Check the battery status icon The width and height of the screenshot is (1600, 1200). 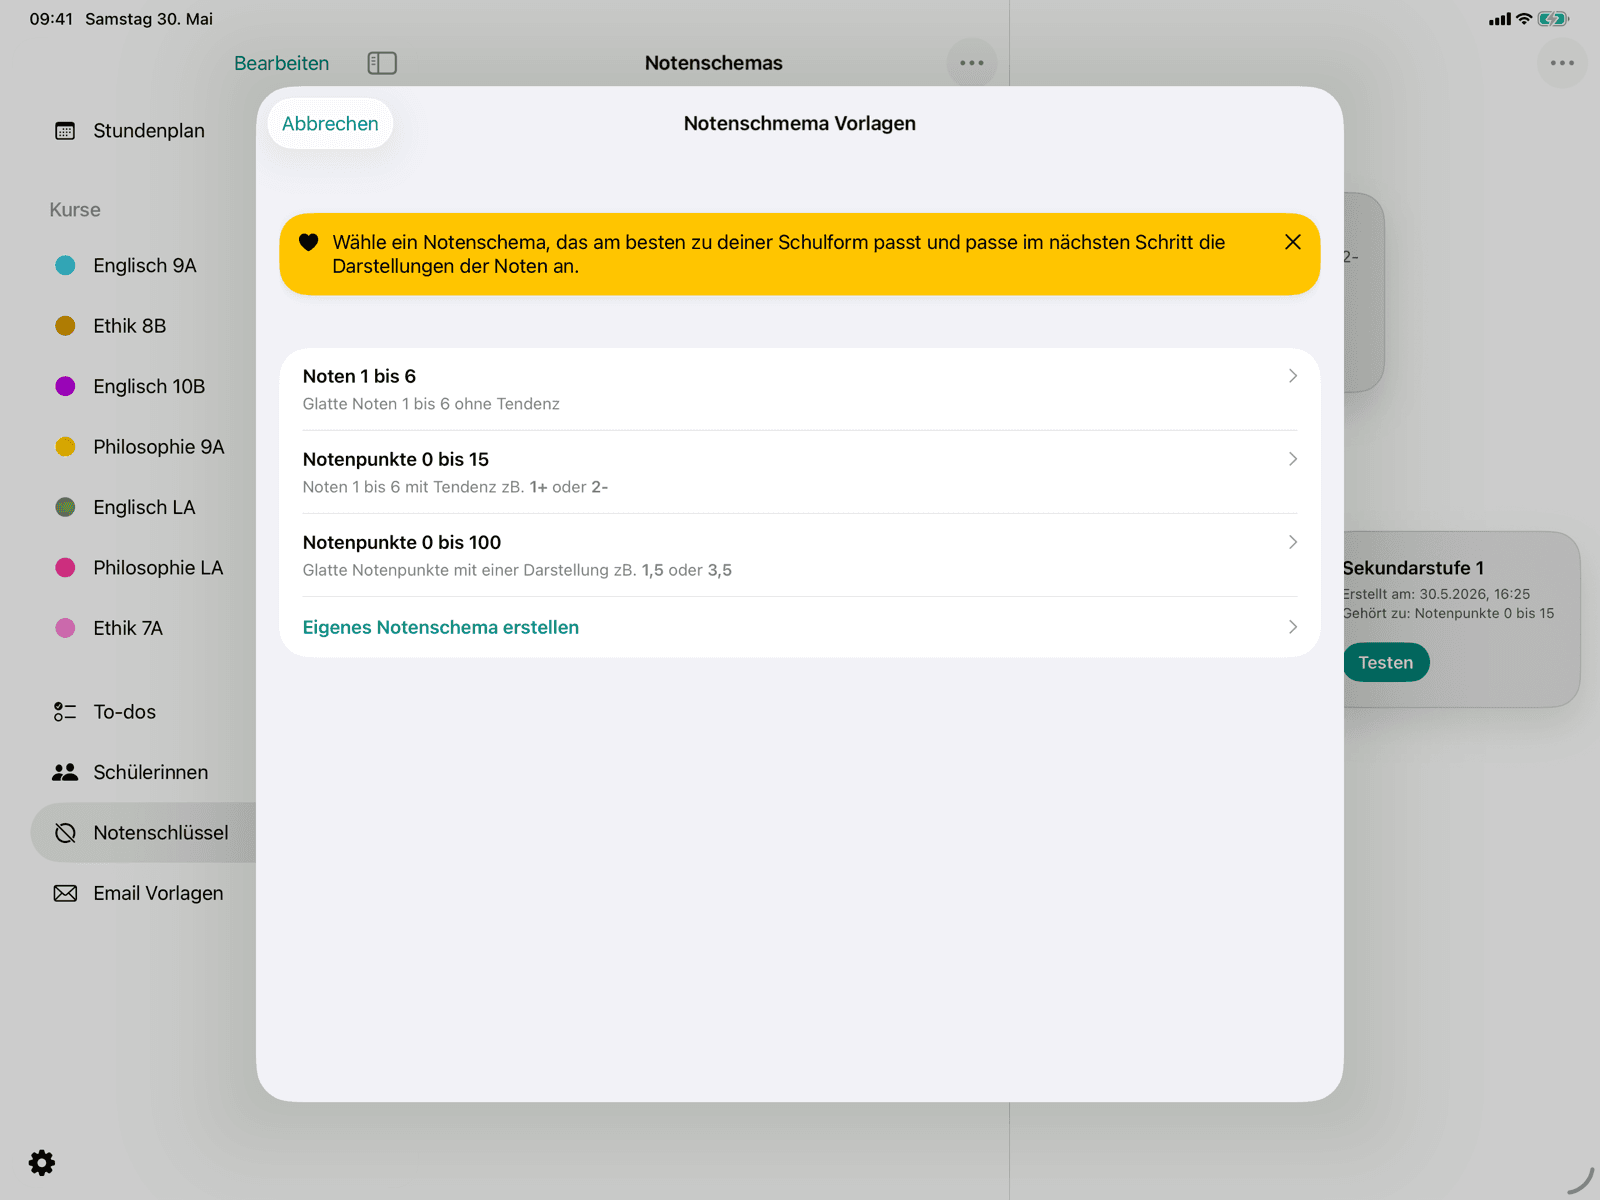pos(1553,19)
